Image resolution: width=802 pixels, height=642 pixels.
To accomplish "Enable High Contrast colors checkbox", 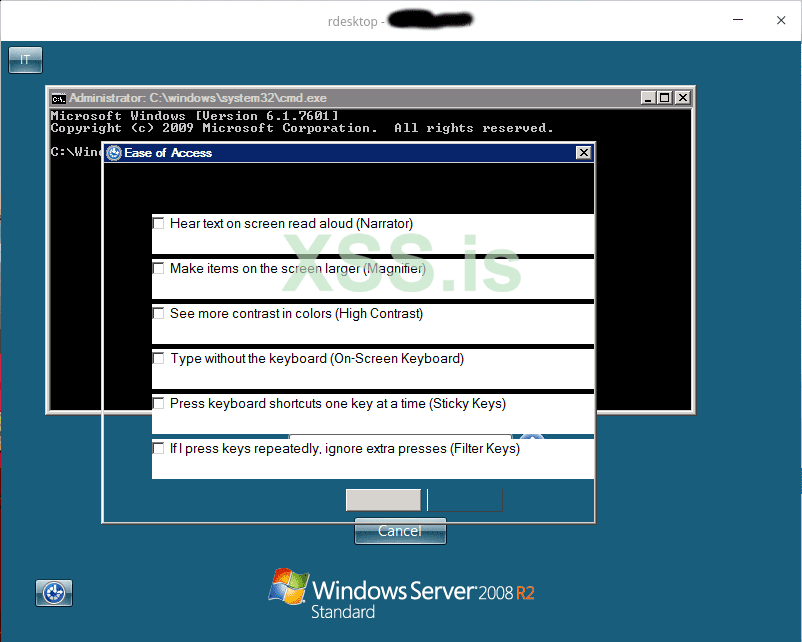I will pos(159,314).
